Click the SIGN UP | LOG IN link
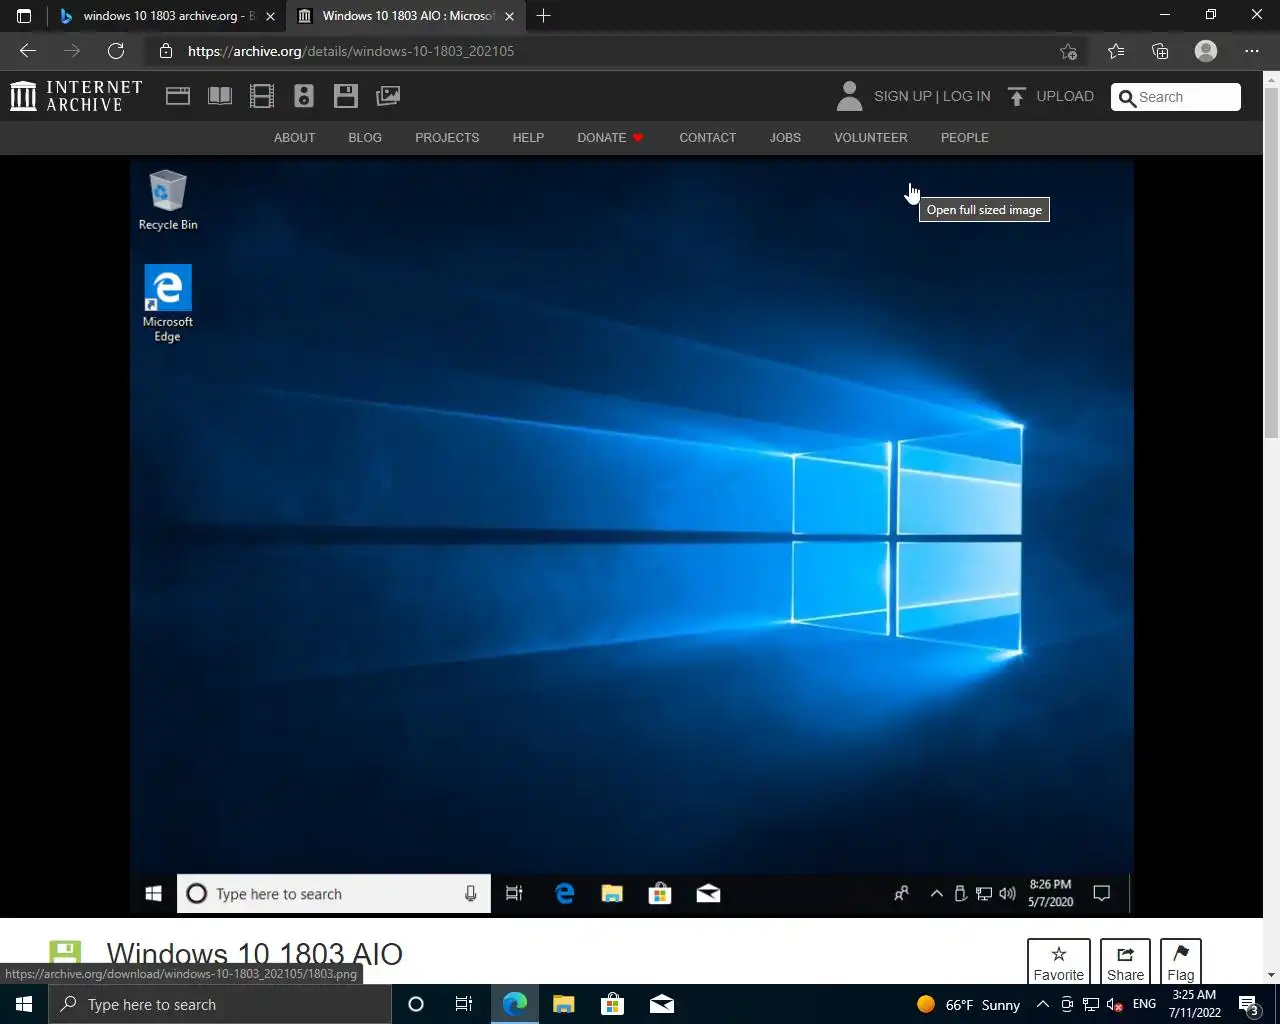Image resolution: width=1280 pixels, height=1024 pixels. pos(932,96)
